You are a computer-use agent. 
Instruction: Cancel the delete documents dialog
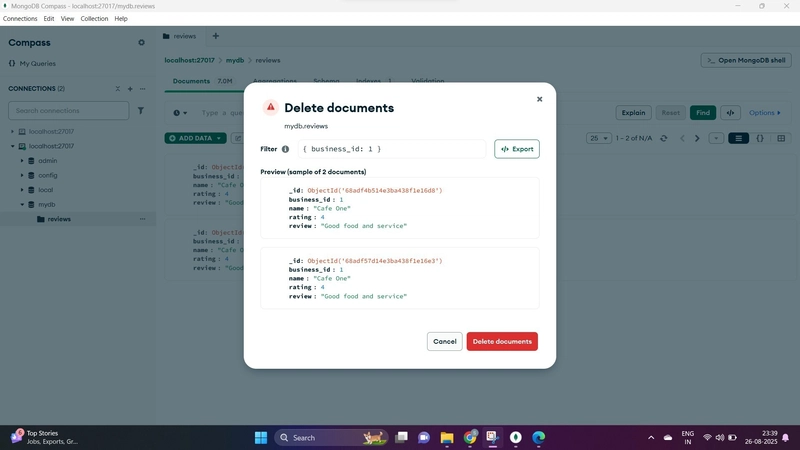click(444, 341)
